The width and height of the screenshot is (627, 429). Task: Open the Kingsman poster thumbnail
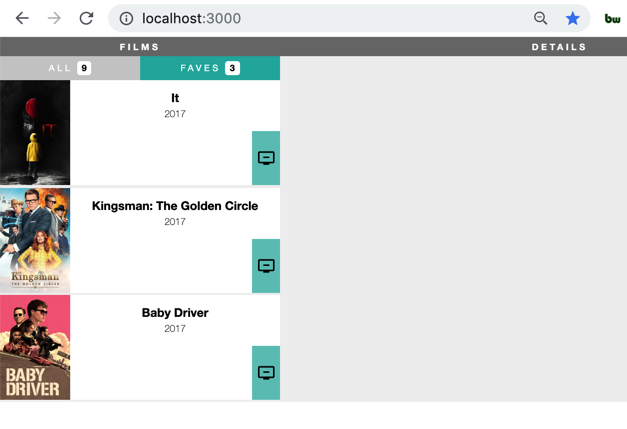(35, 240)
